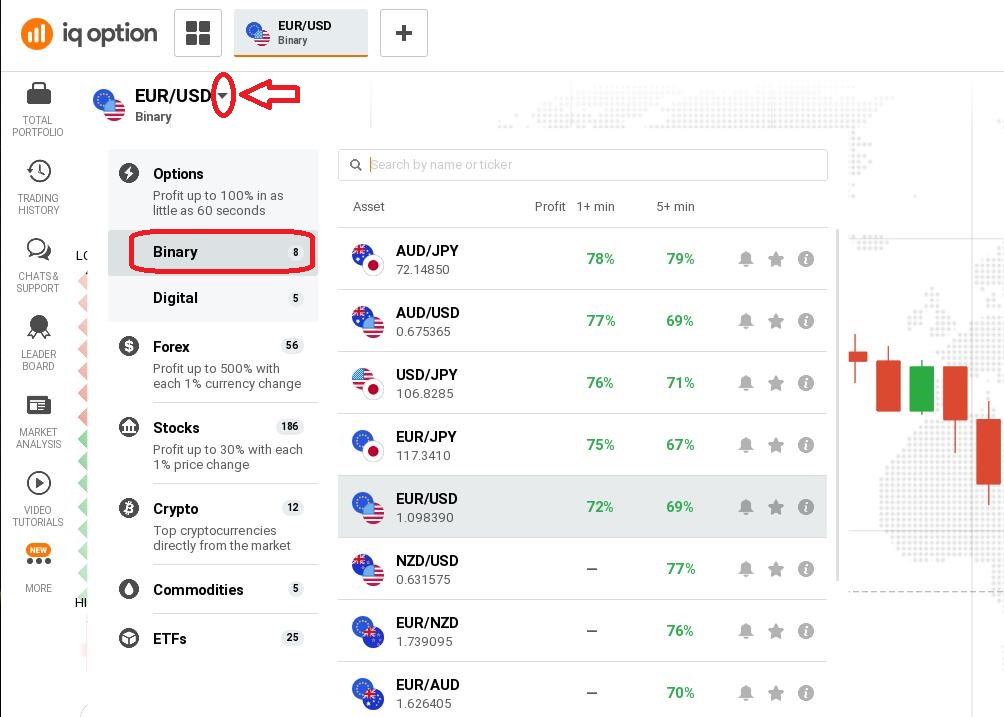Add a new asset tab with plus
The height and width of the screenshot is (717, 1004).
click(x=403, y=33)
